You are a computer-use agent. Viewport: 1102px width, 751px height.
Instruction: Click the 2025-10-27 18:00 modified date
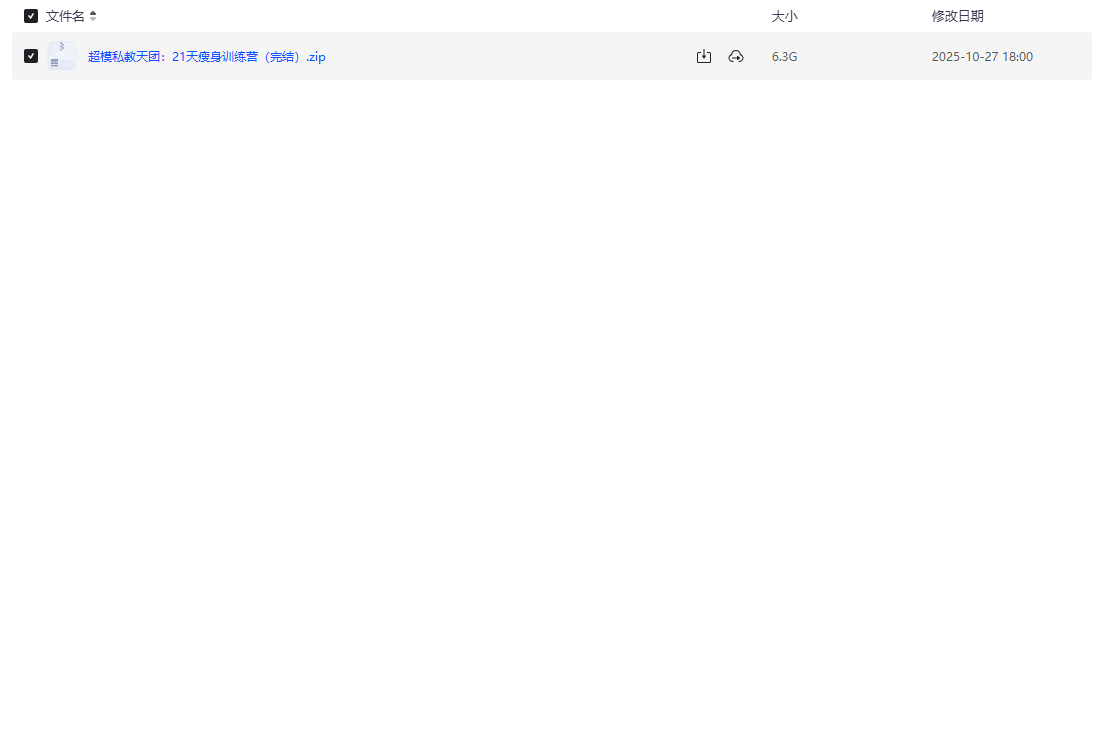tap(981, 57)
